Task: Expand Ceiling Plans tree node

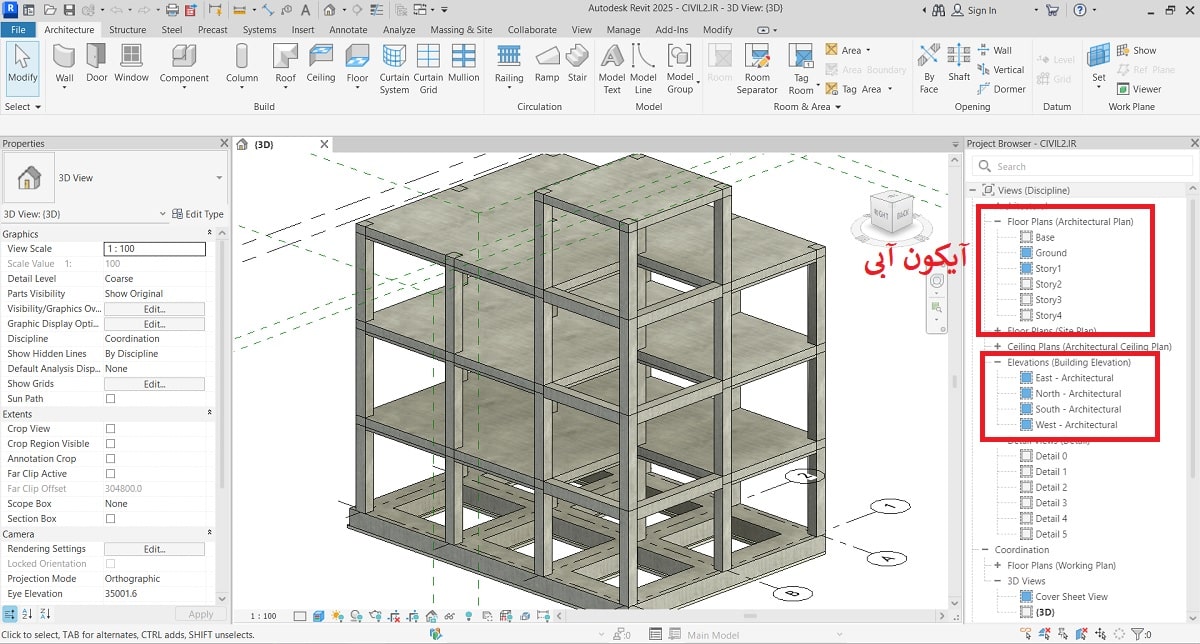Action: click(997, 347)
